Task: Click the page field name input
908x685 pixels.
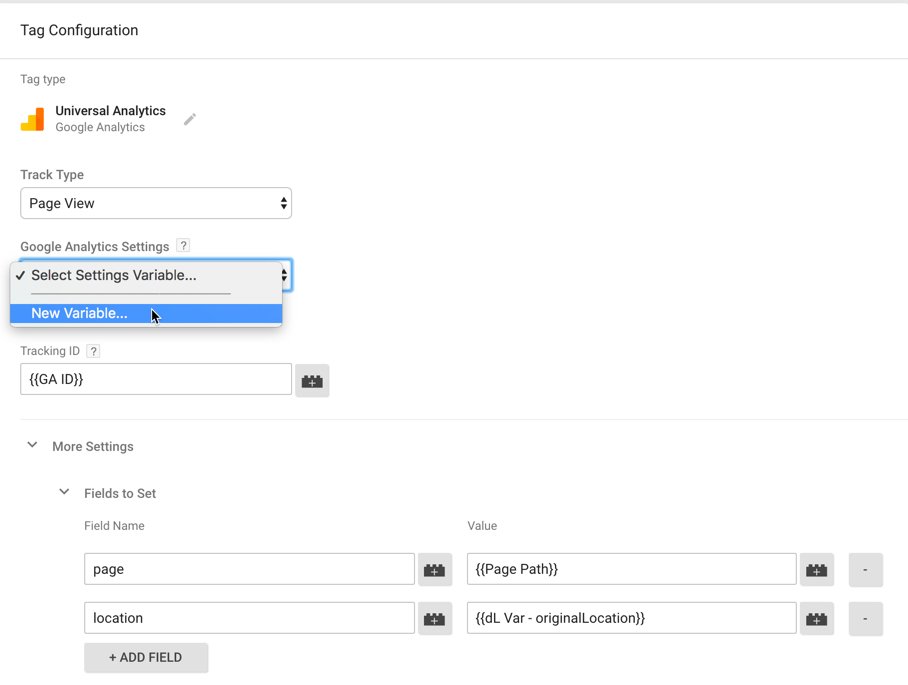Action: 249,569
